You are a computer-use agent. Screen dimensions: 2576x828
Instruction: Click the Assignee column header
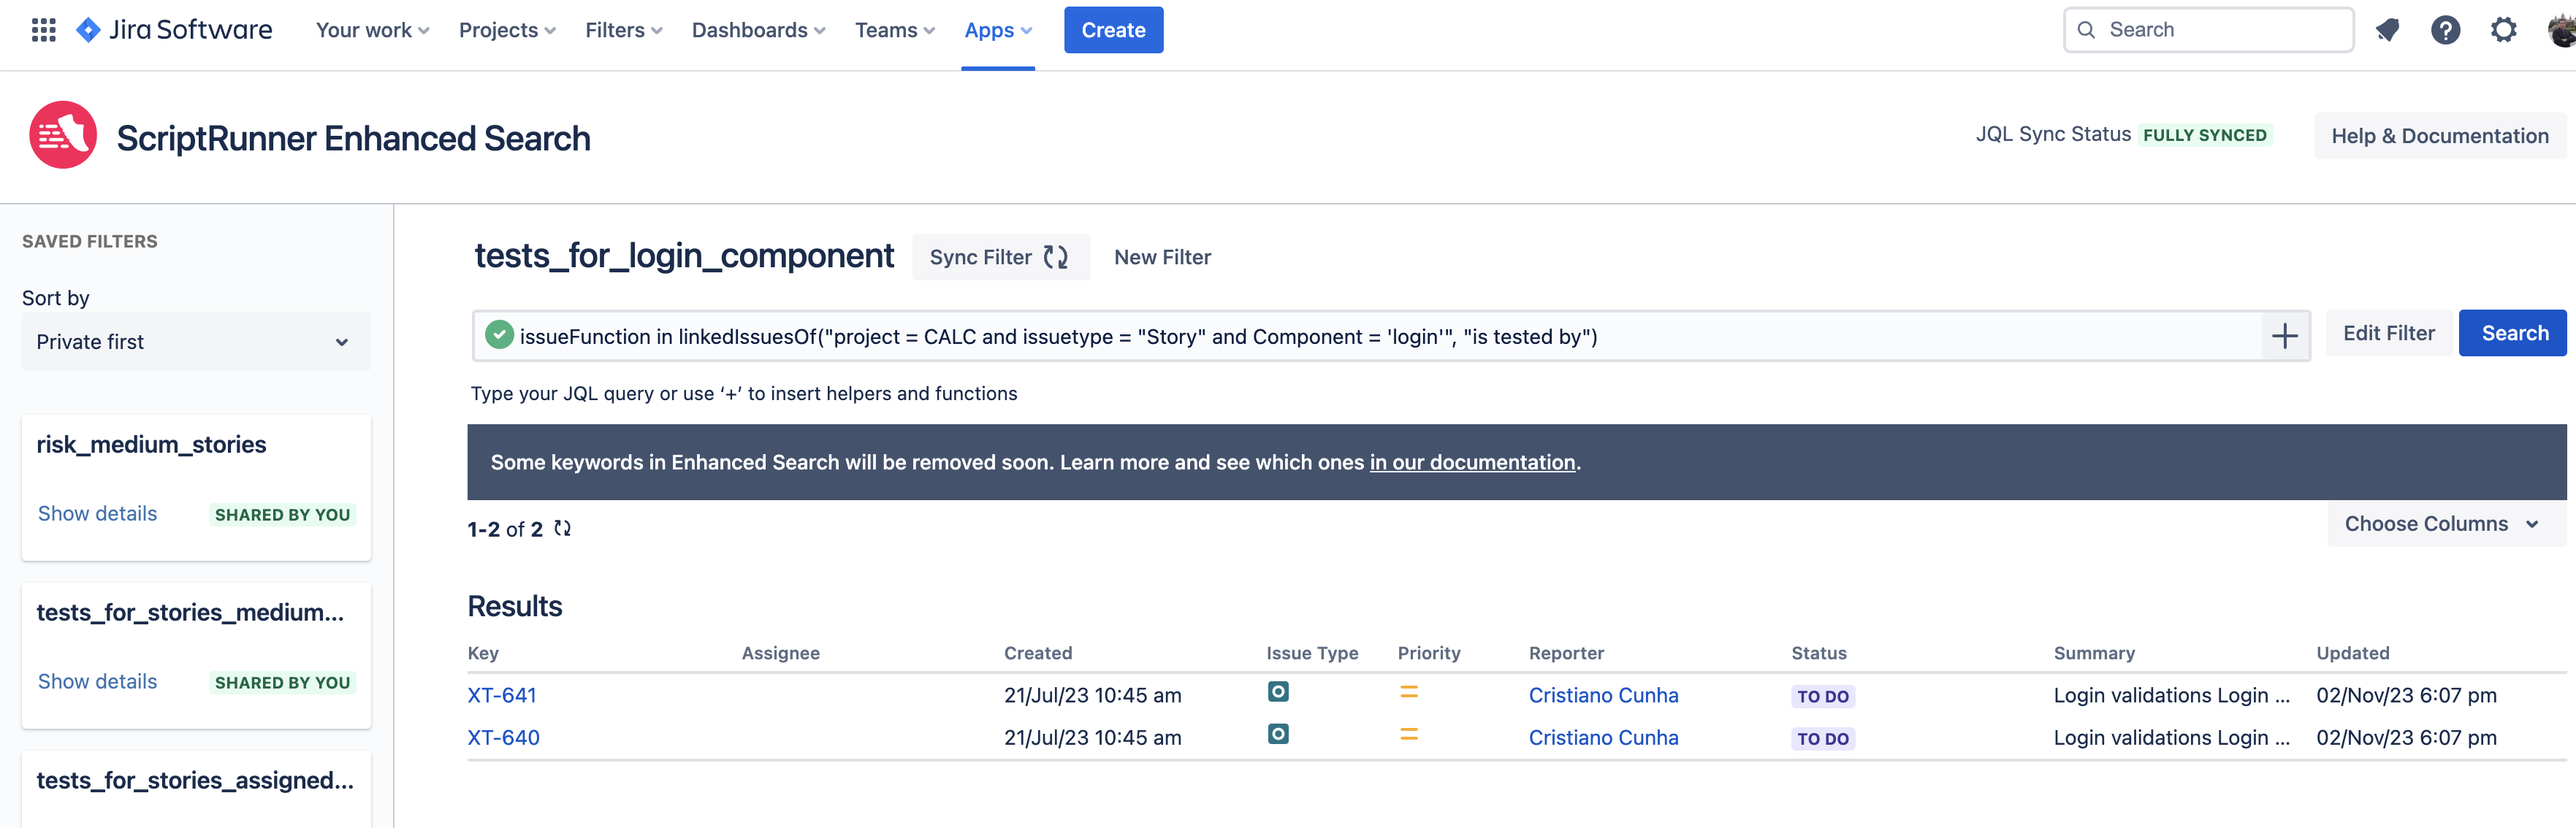(x=780, y=653)
